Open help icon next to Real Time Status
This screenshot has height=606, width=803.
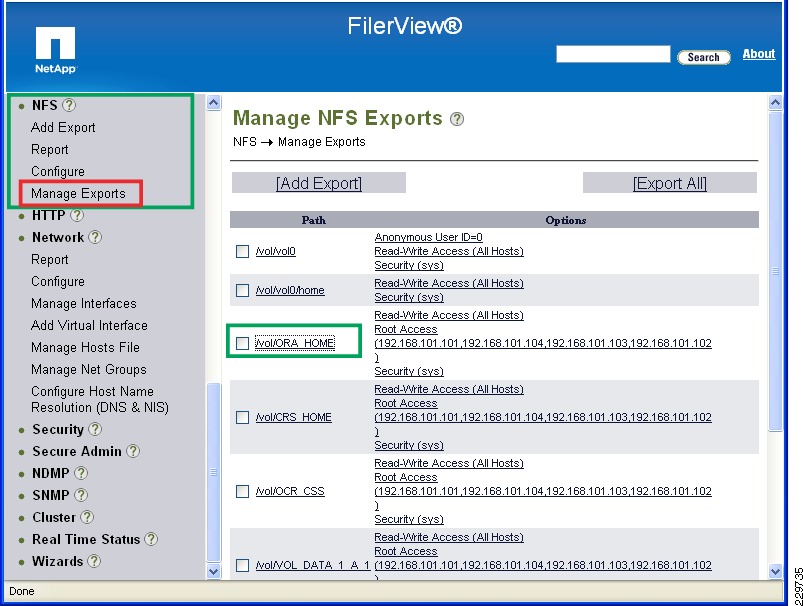[151, 539]
